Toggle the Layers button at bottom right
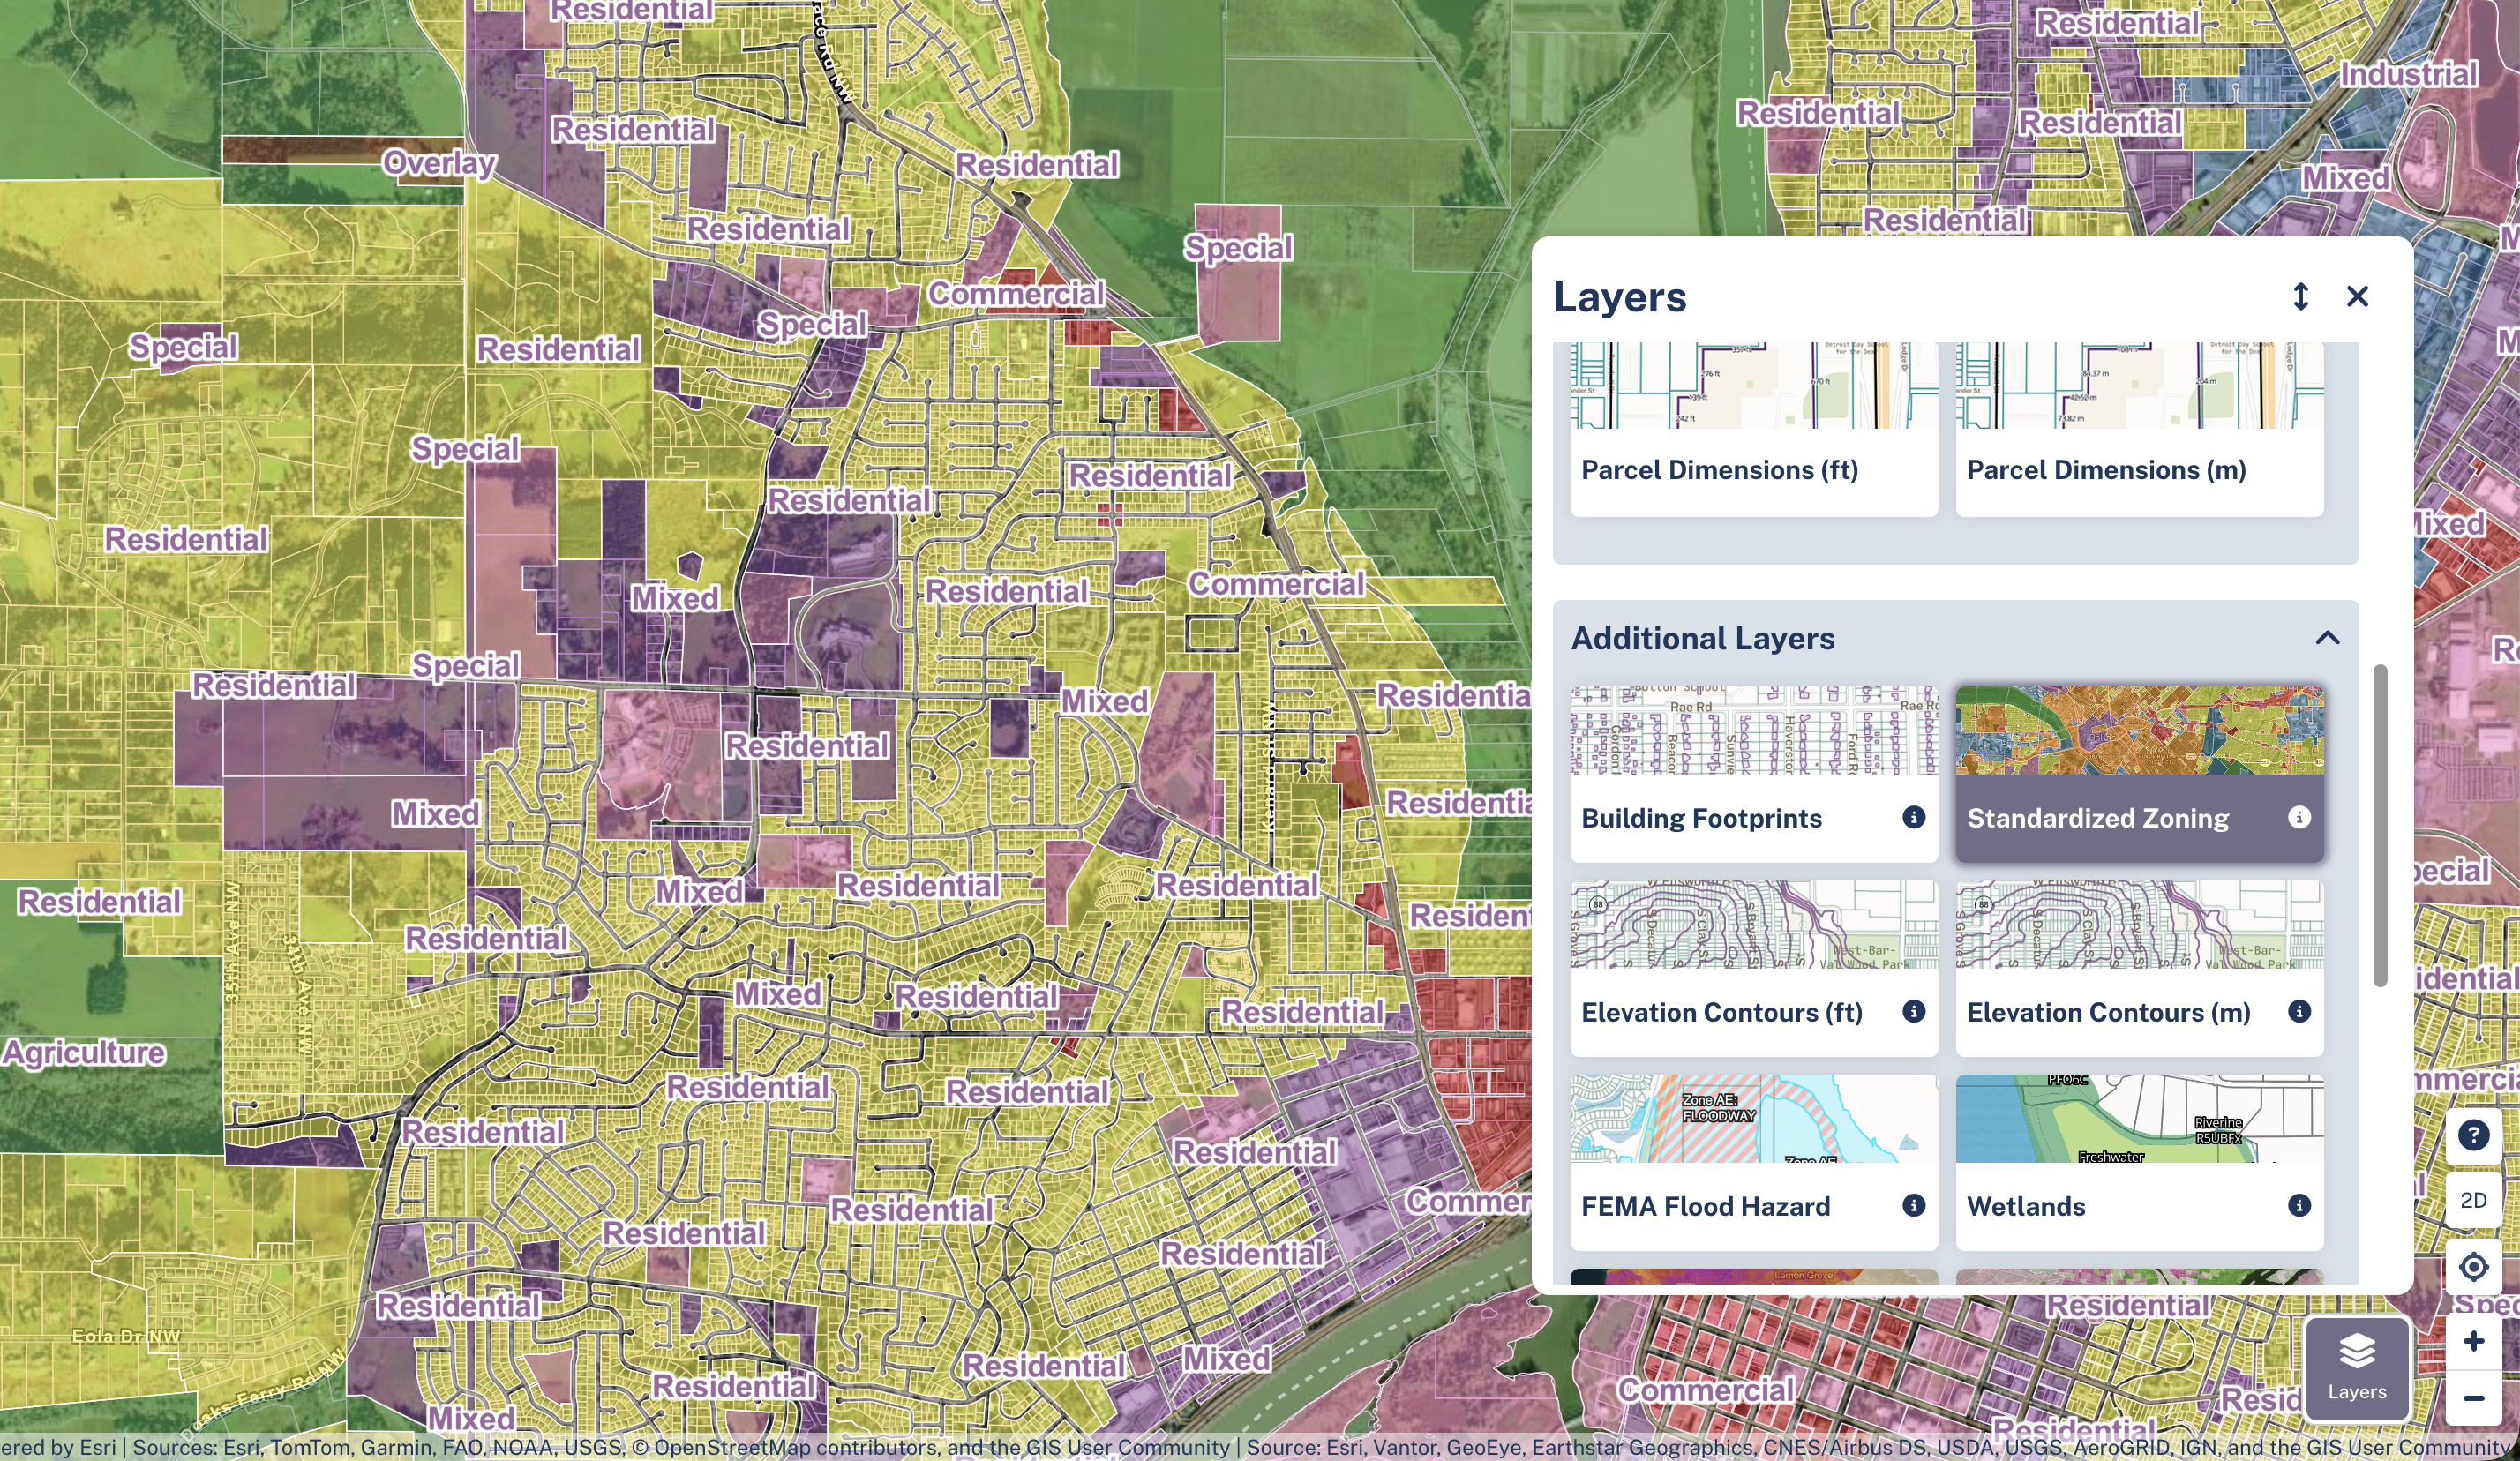 coord(2356,1368)
